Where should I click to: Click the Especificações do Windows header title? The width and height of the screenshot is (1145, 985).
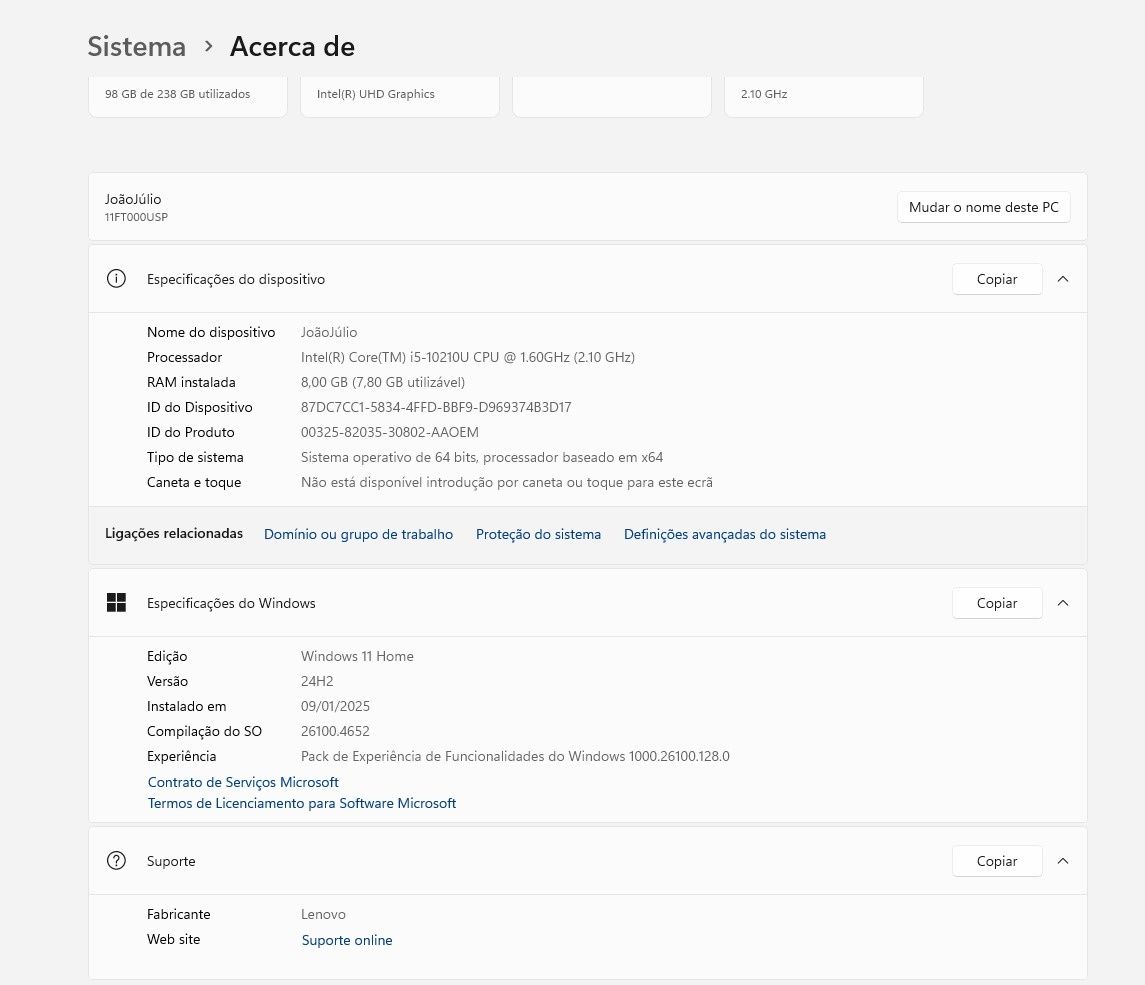tap(231, 603)
